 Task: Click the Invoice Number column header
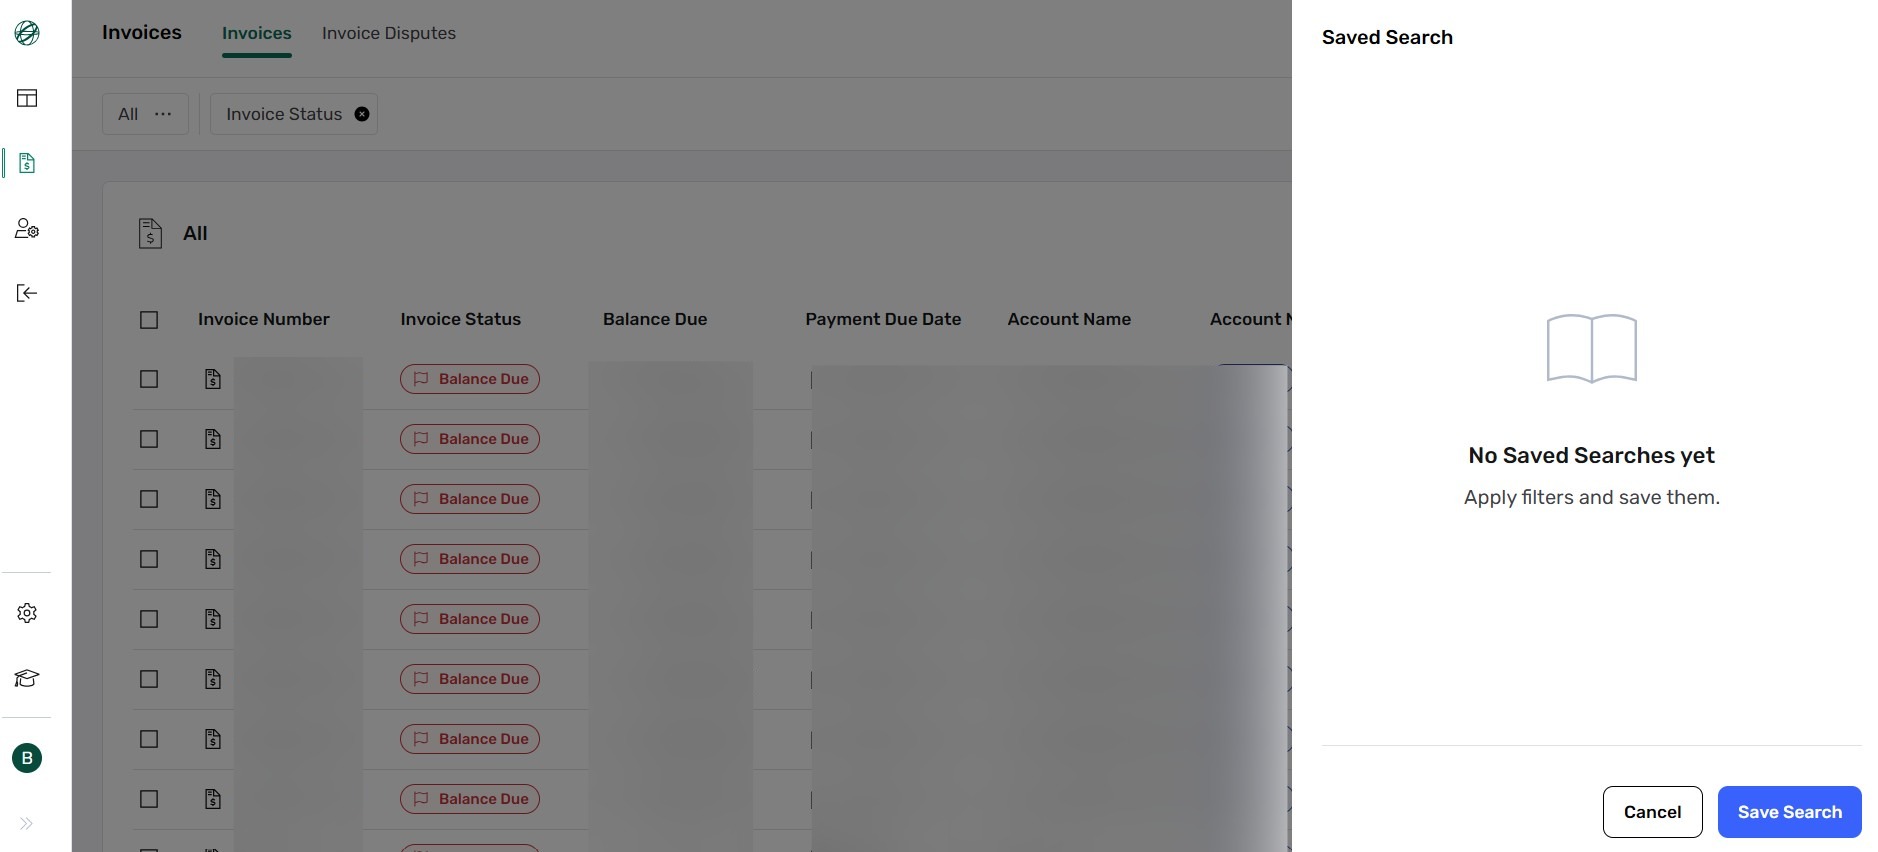pyautogui.click(x=264, y=319)
